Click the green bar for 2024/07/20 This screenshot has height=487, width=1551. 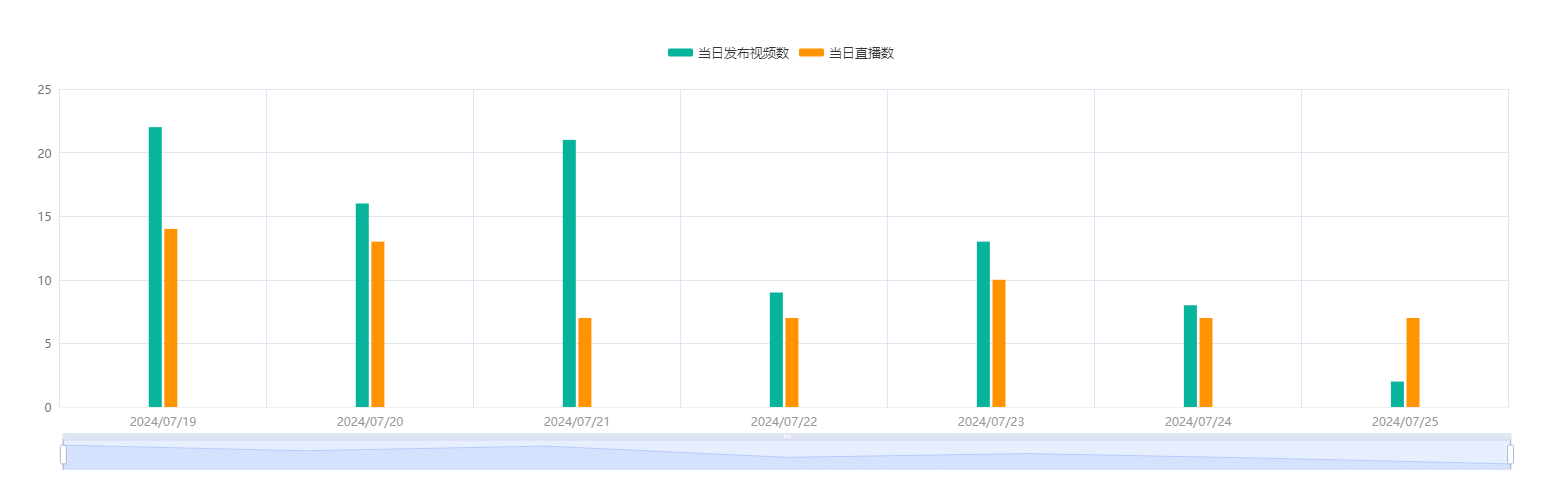pos(362,305)
